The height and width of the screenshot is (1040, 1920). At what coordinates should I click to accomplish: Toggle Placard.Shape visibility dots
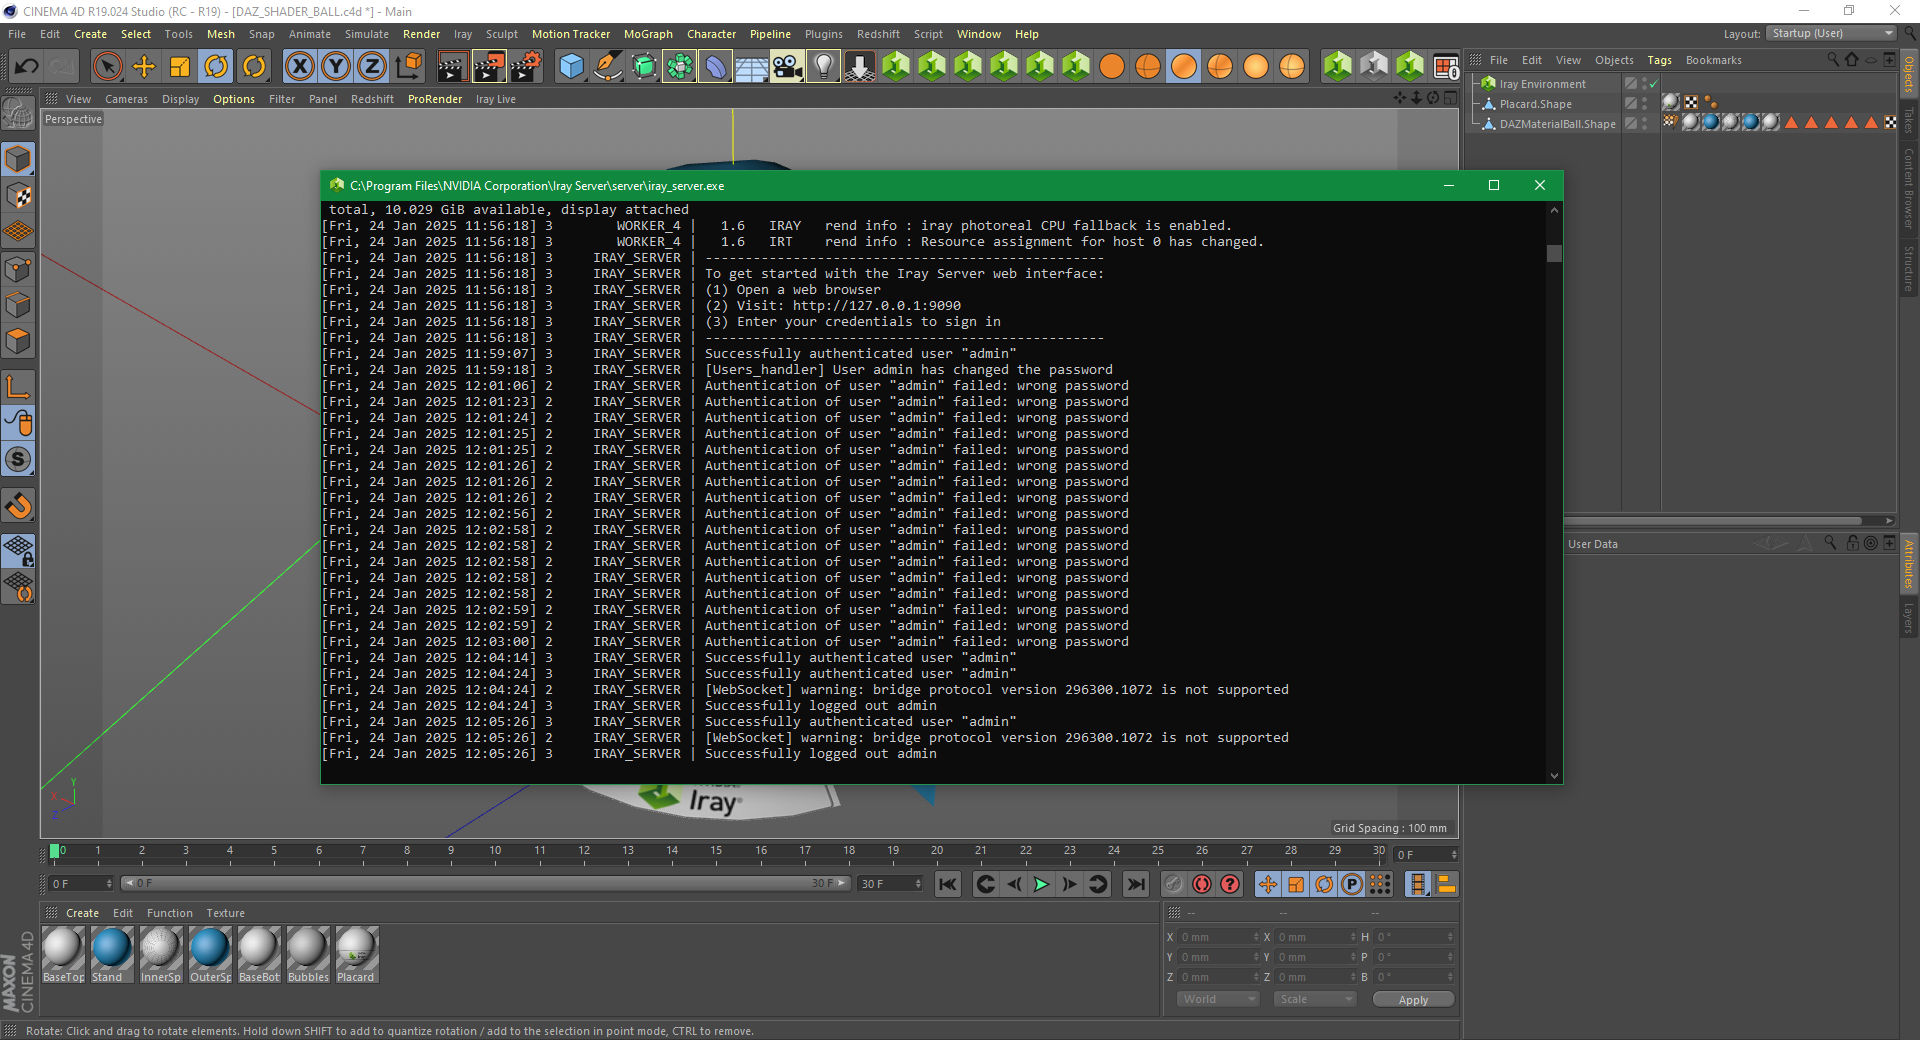pos(1644,104)
